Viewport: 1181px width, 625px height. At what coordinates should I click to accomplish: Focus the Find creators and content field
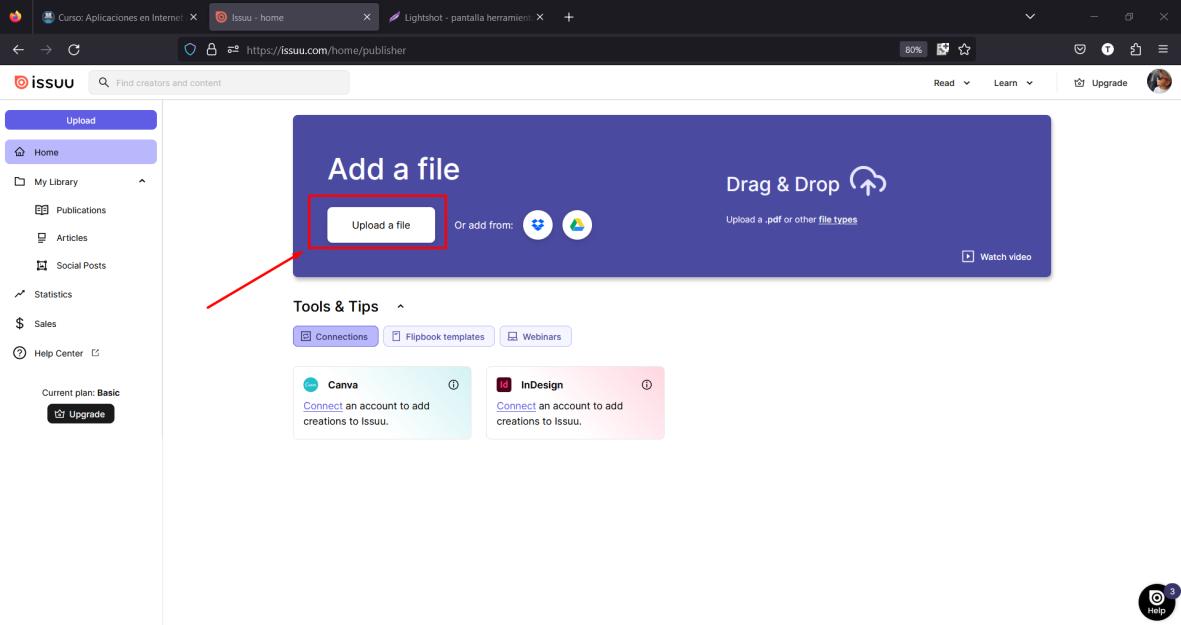(x=219, y=83)
